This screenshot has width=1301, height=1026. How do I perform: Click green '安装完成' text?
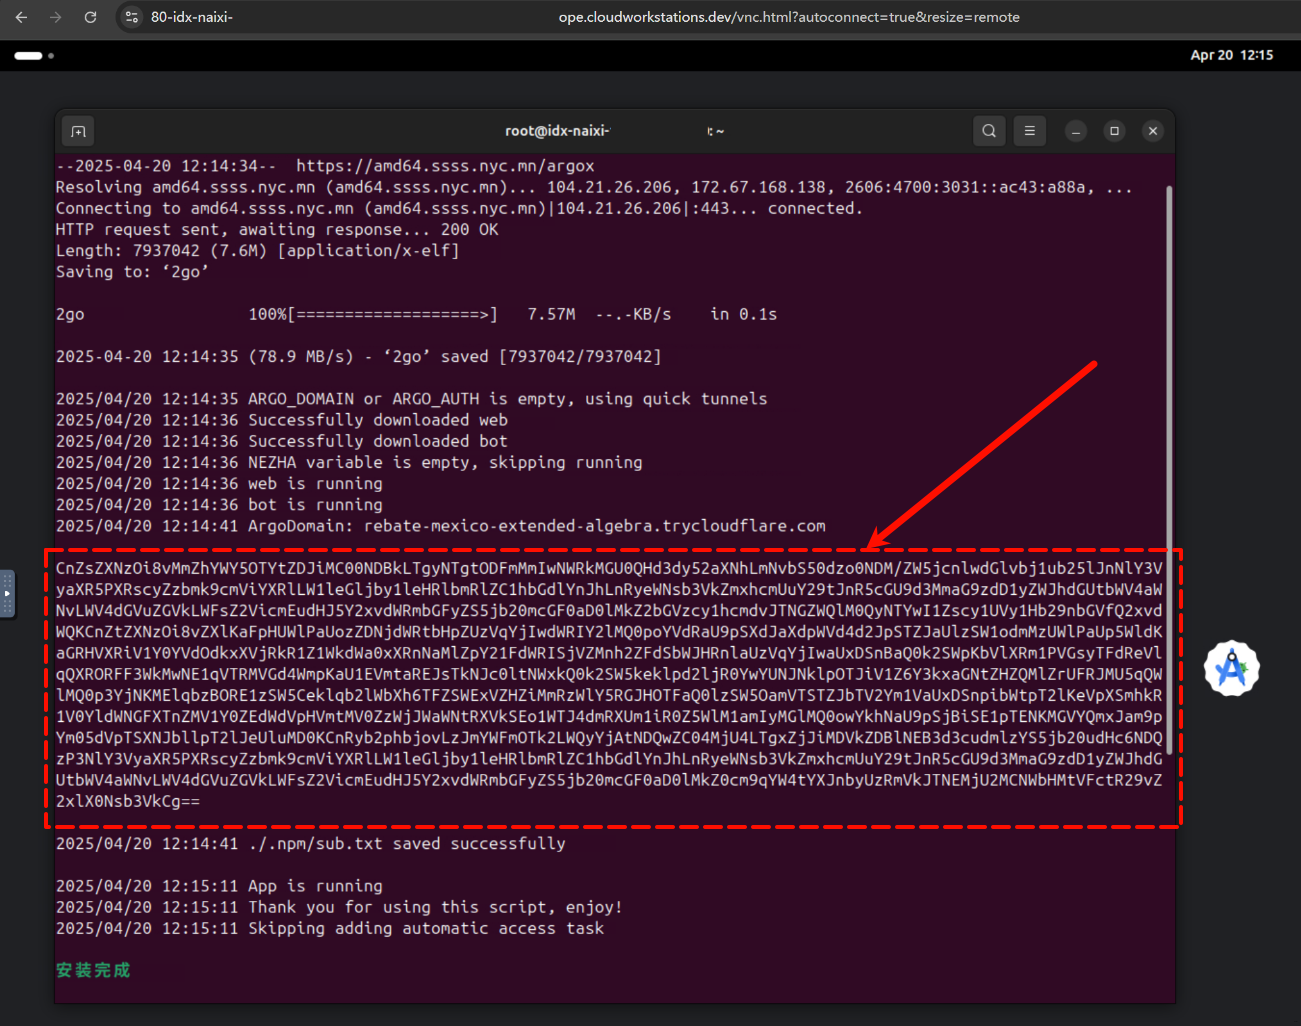click(93, 970)
